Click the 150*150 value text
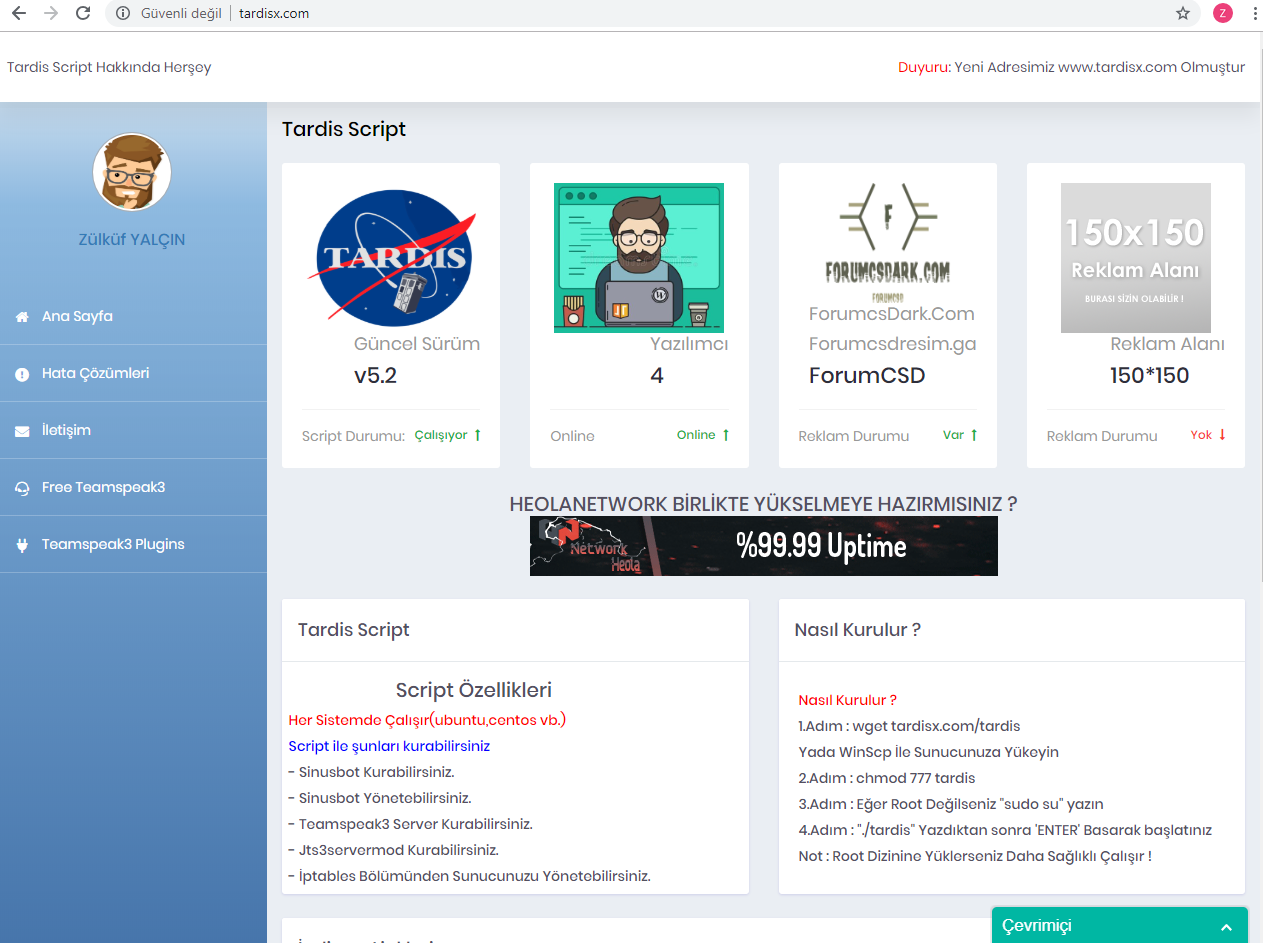Viewport: 1263px width, 943px height. coord(1150,376)
